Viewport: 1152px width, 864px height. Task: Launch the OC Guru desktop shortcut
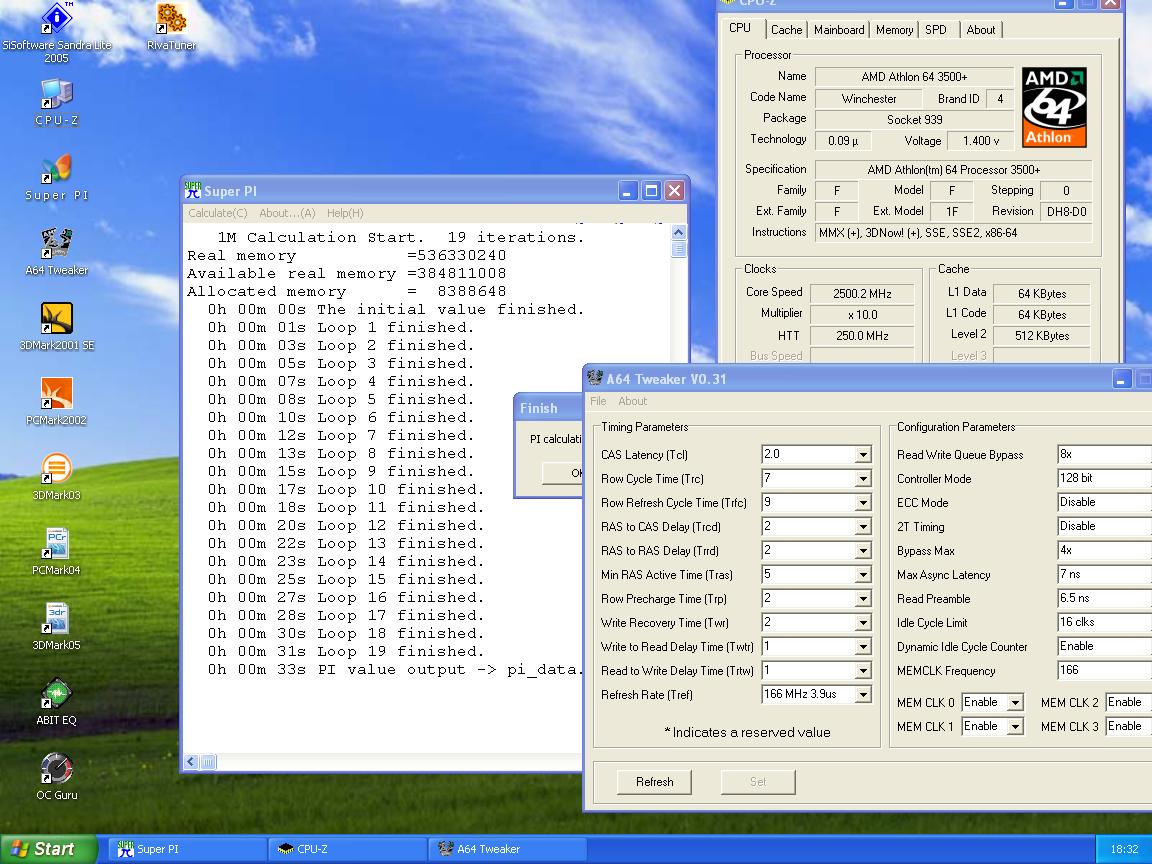[56, 770]
